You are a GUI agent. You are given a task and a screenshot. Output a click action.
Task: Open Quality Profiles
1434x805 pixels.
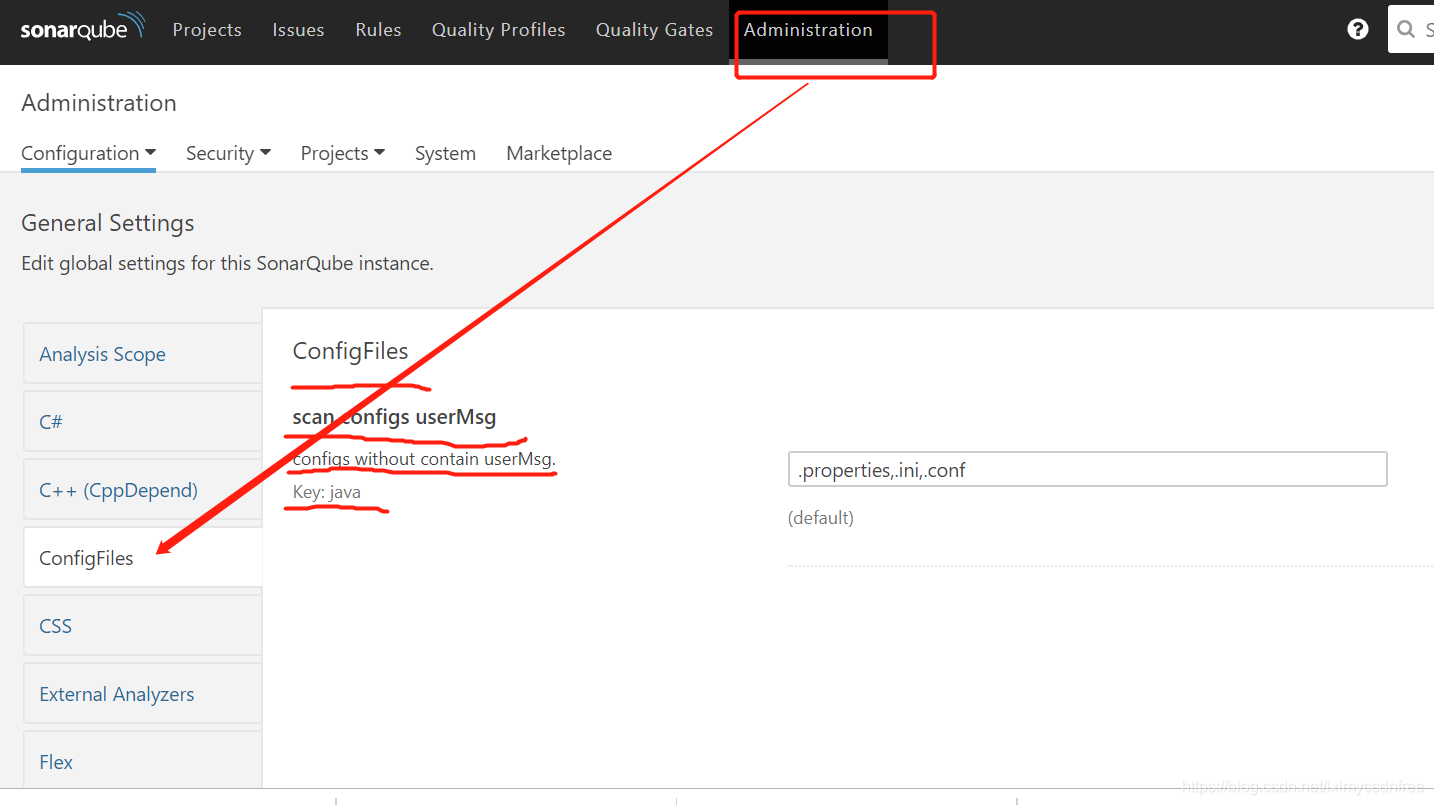(498, 30)
